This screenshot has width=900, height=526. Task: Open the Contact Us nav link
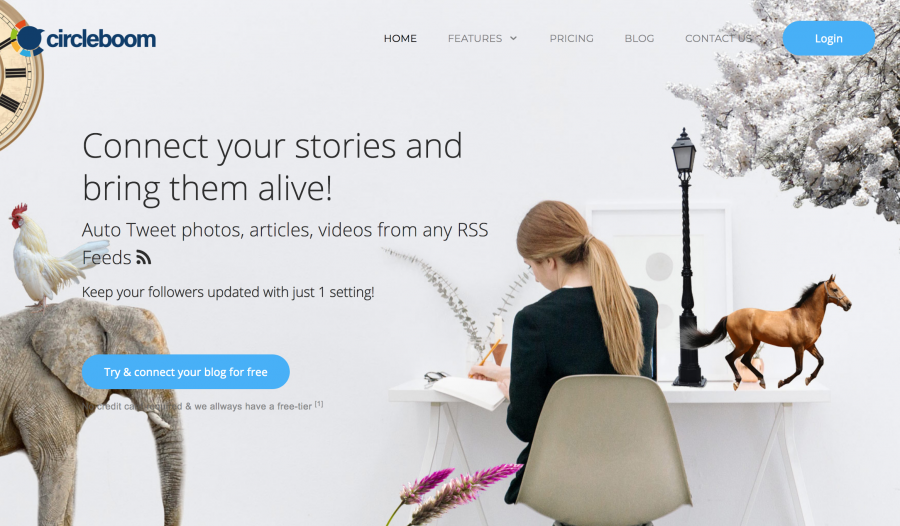pos(718,38)
